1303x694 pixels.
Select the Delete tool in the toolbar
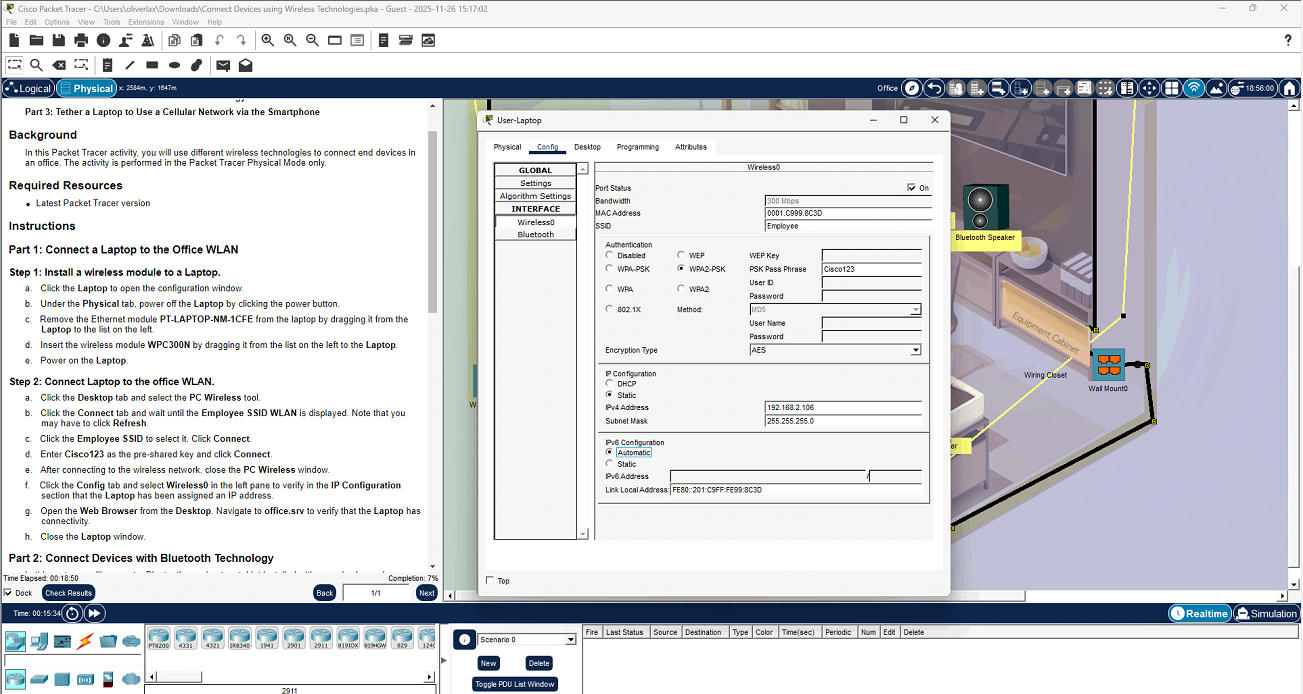tap(58, 64)
